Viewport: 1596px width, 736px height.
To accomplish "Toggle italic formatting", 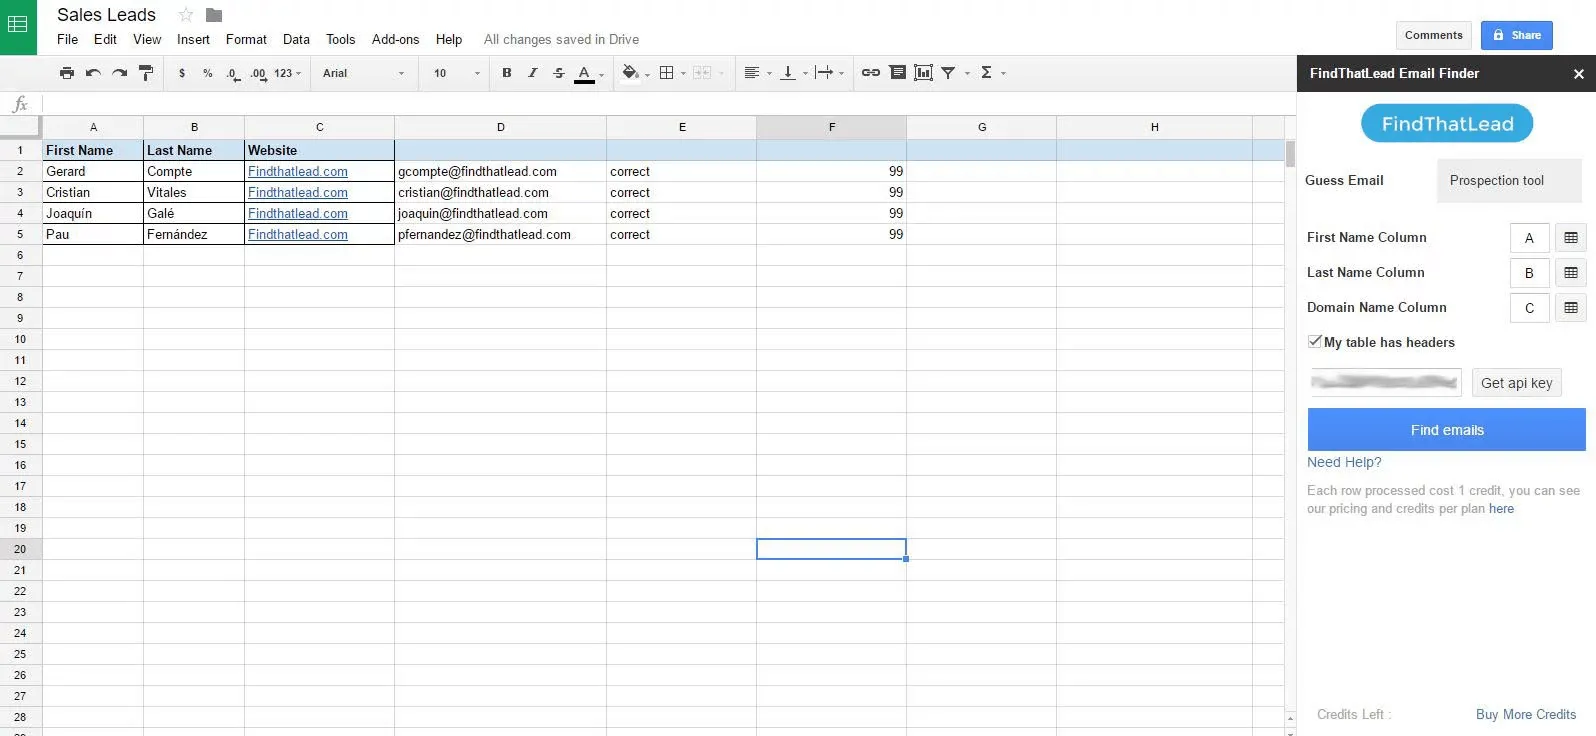I will point(532,73).
